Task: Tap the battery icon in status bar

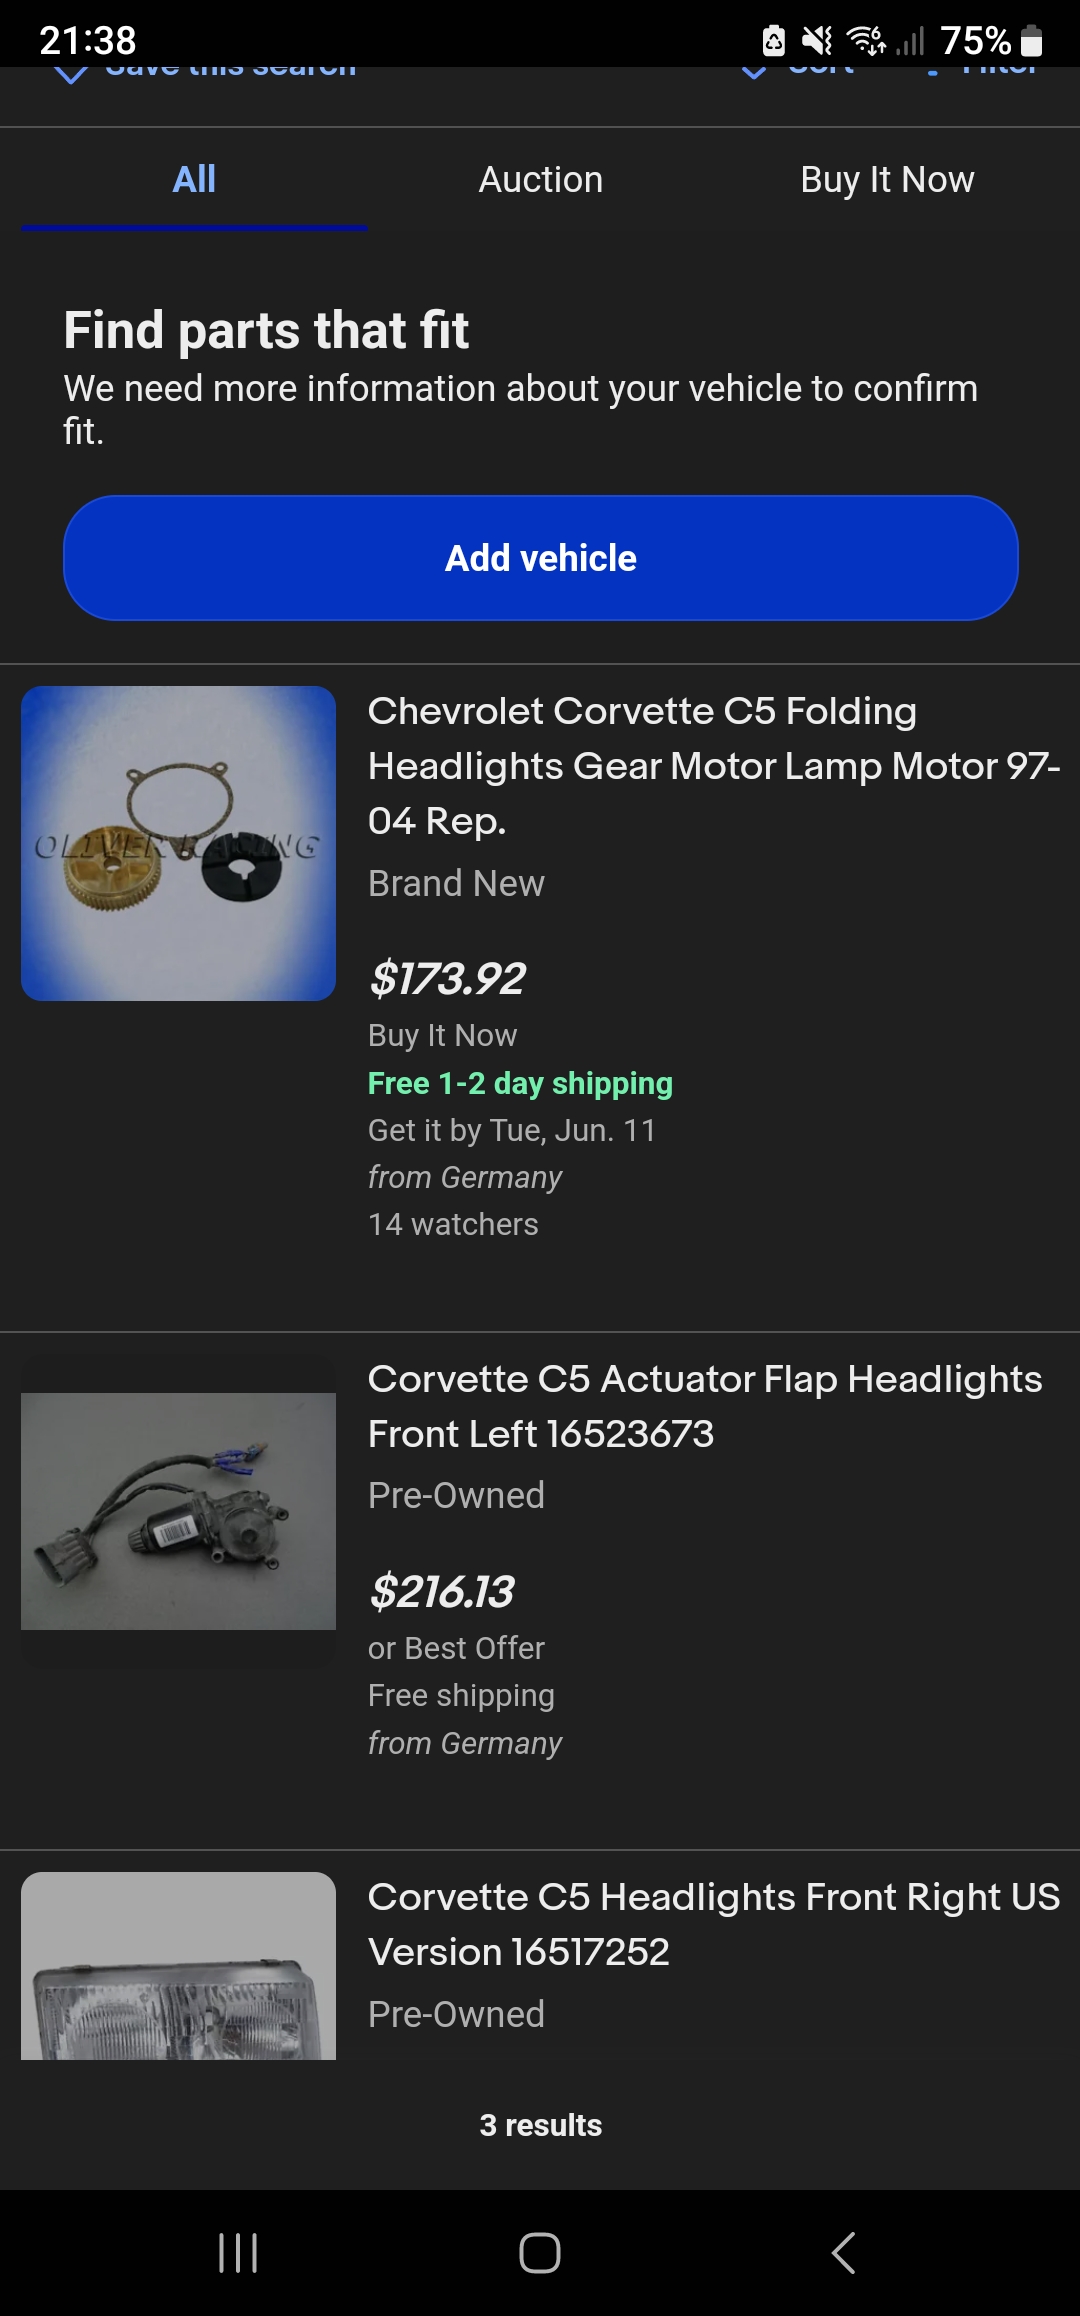Action: (x=1032, y=41)
